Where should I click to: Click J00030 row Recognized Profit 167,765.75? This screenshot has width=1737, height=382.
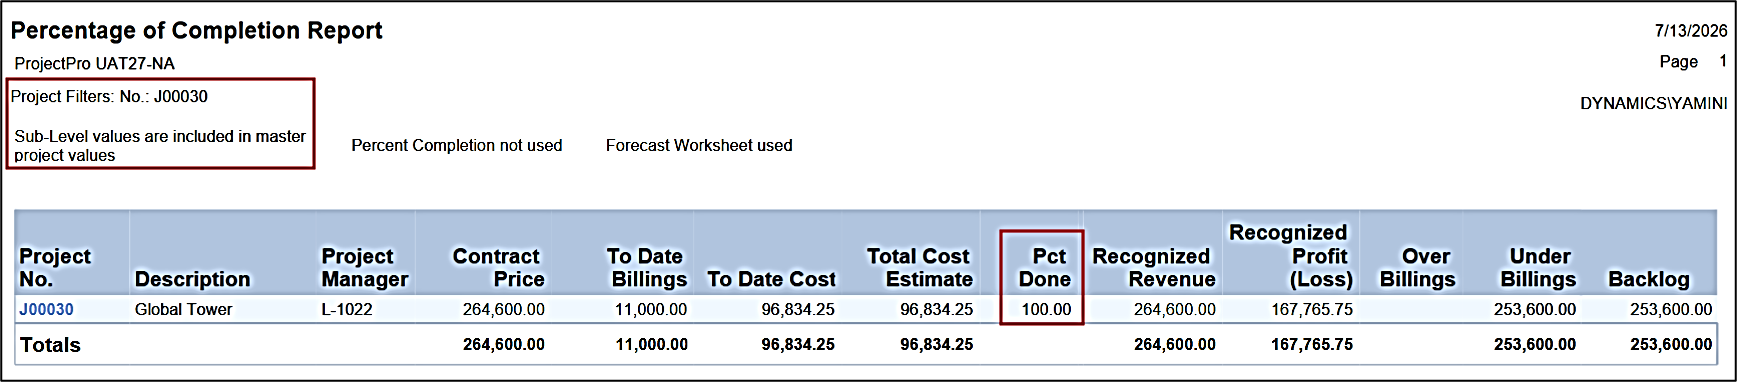pos(1312,310)
